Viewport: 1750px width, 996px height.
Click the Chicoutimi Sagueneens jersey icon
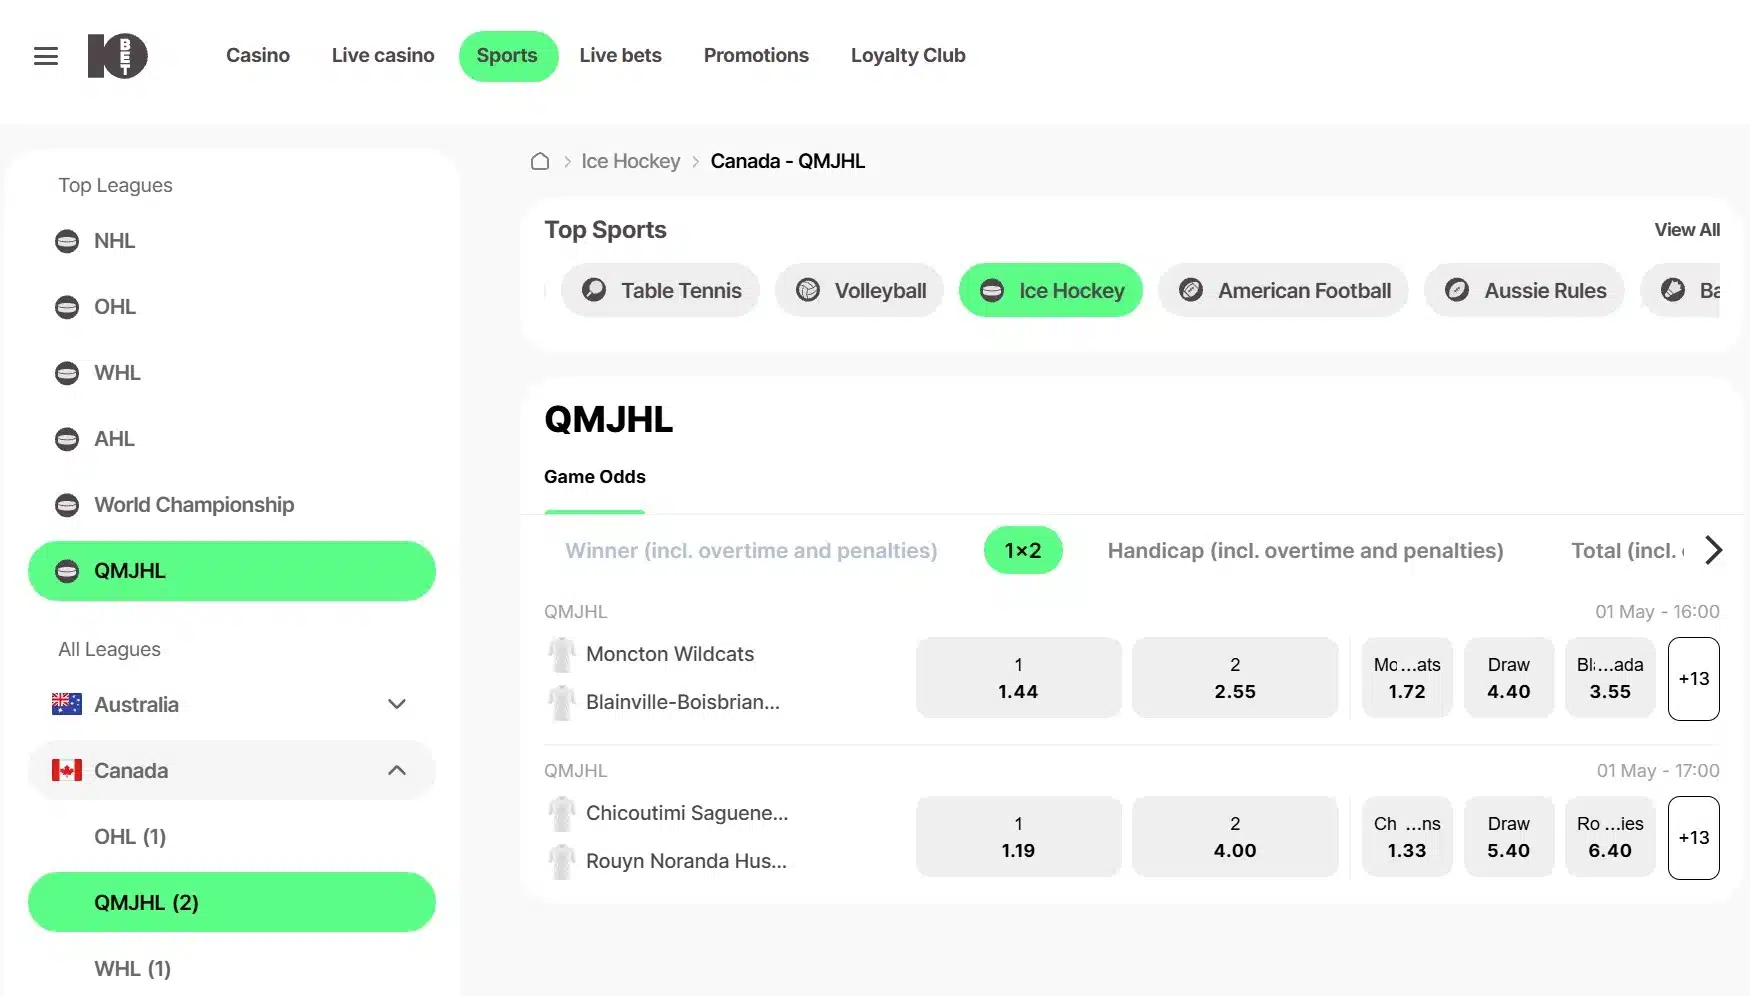click(x=562, y=813)
